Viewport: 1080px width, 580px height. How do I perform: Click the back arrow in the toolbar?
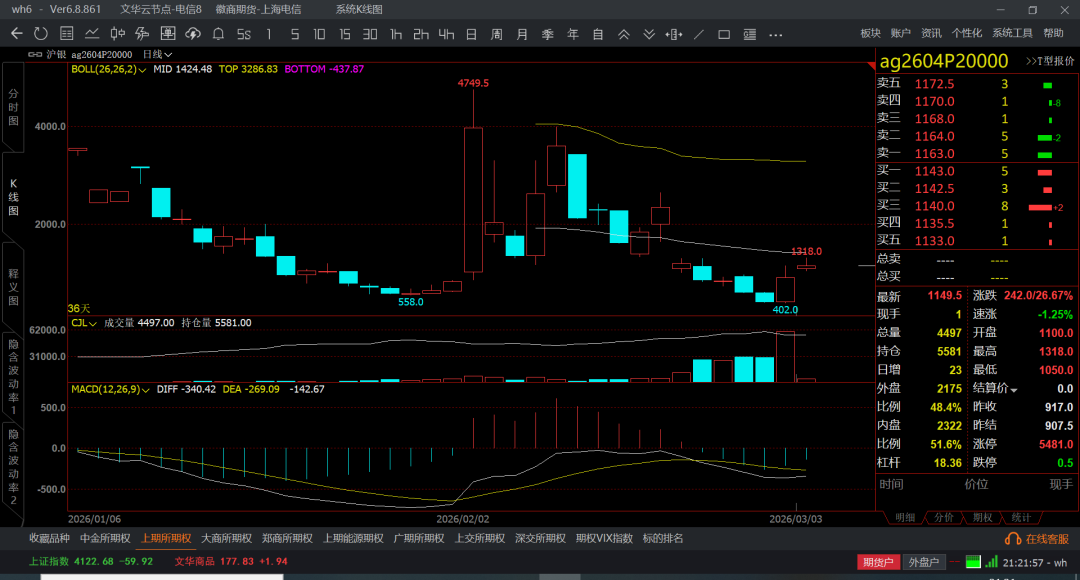click(x=16, y=34)
